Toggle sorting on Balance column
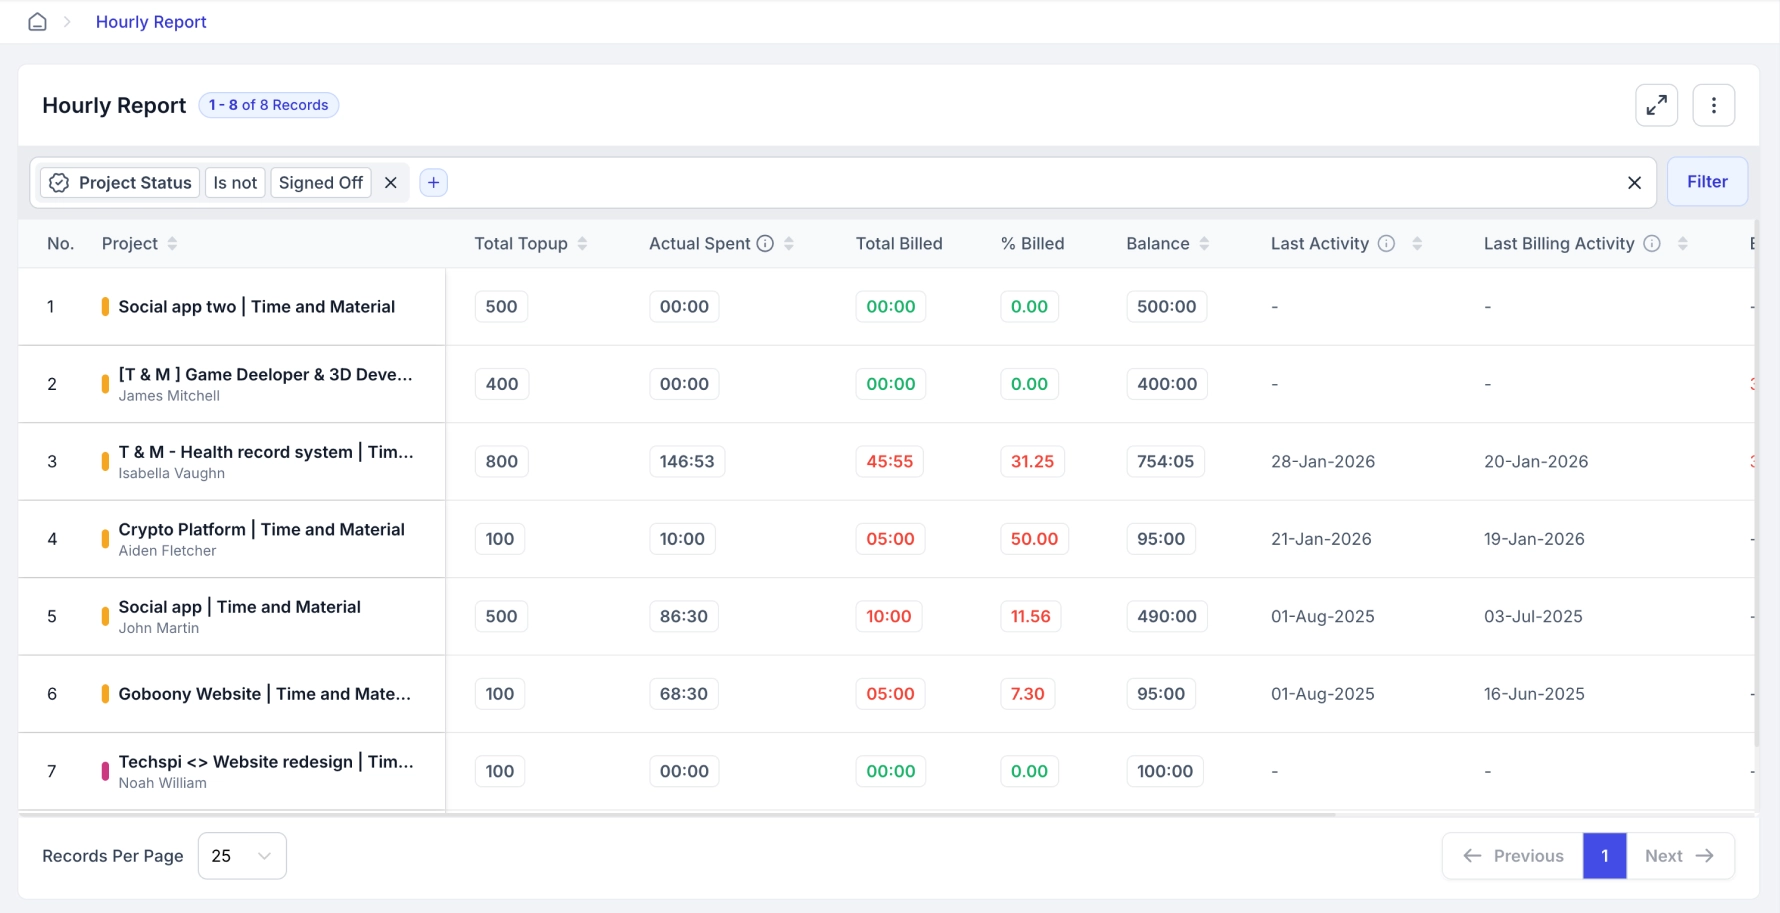This screenshot has width=1780, height=913. tap(1206, 243)
